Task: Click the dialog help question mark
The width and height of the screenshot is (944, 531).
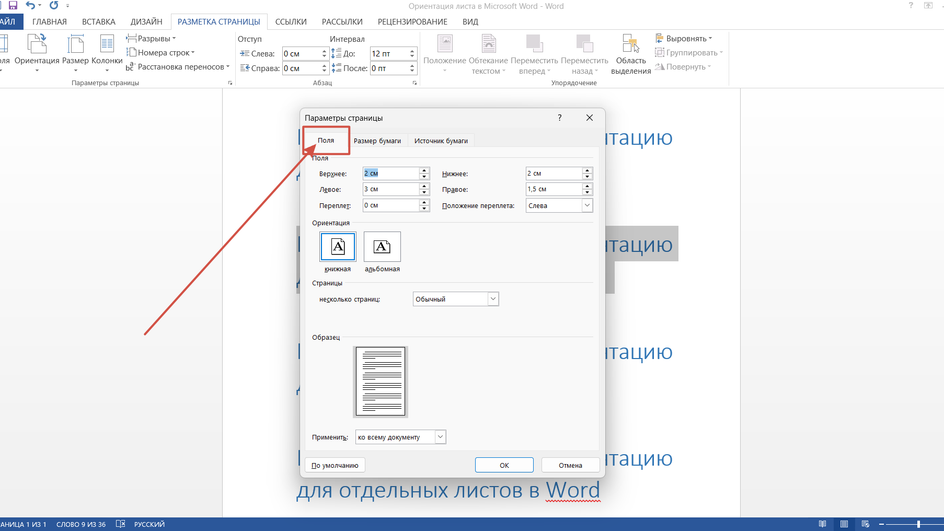Action: (559, 117)
